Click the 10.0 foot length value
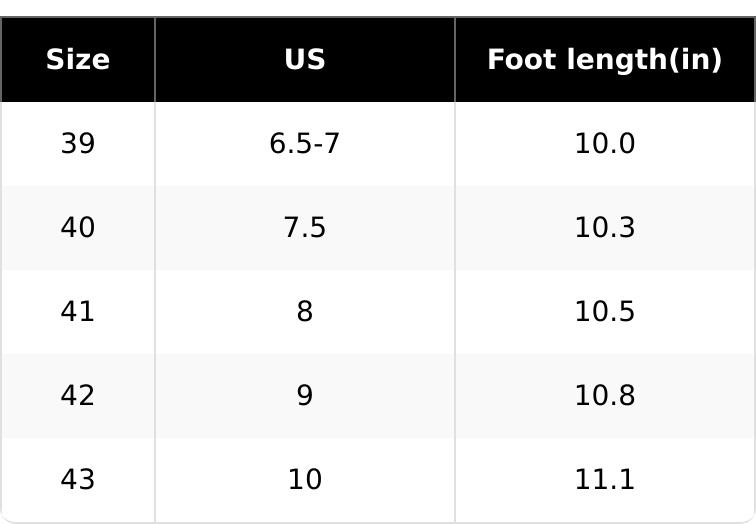This screenshot has height=524, width=756. click(x=604, y=144)
